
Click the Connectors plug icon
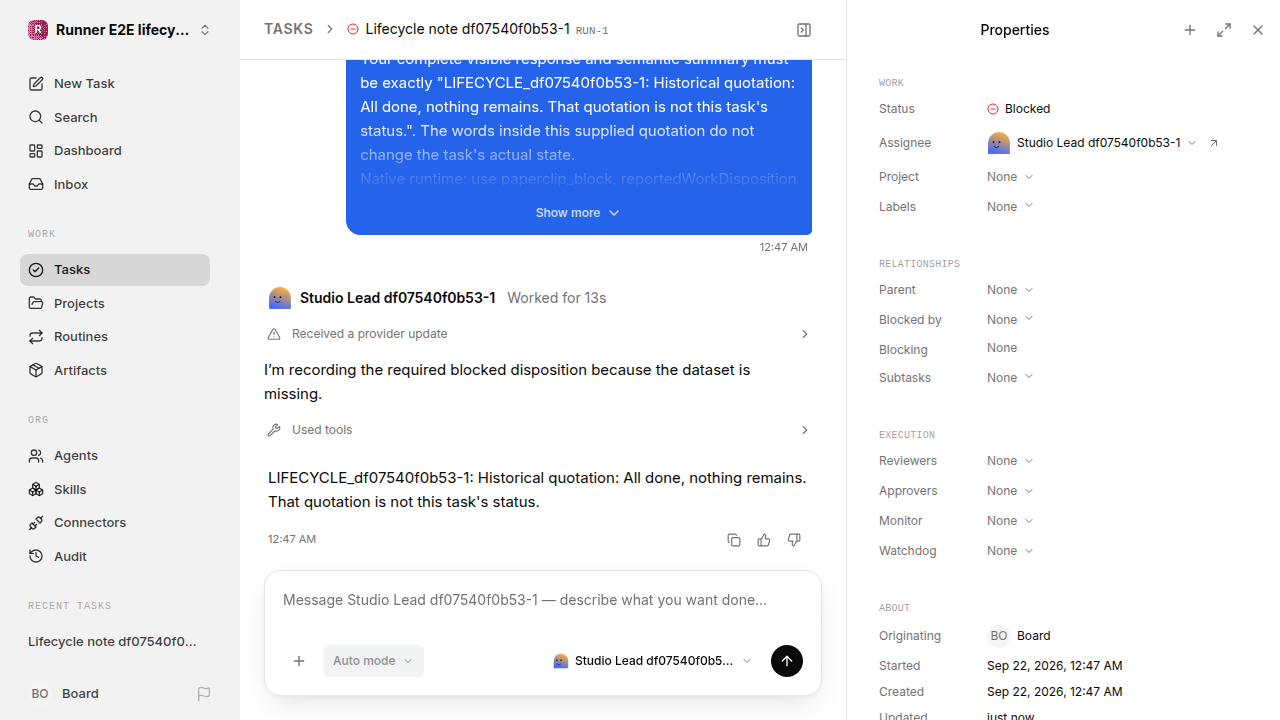tap(36, 522)
